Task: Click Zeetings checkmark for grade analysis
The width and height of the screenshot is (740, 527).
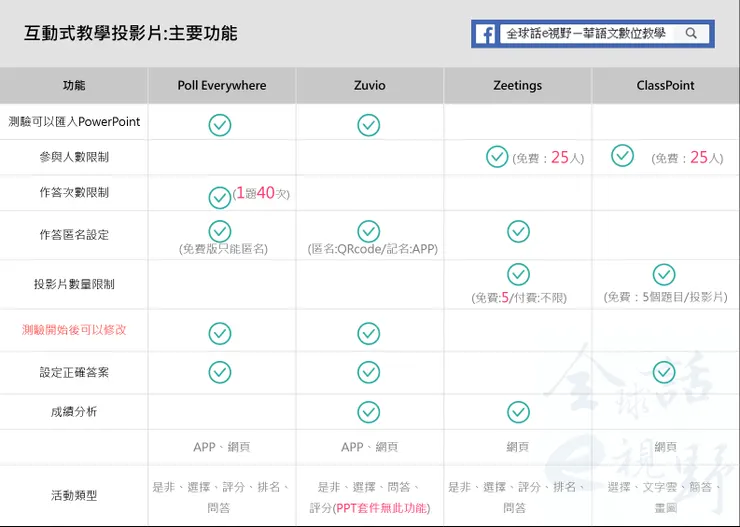Action: [x=518, y=412]
